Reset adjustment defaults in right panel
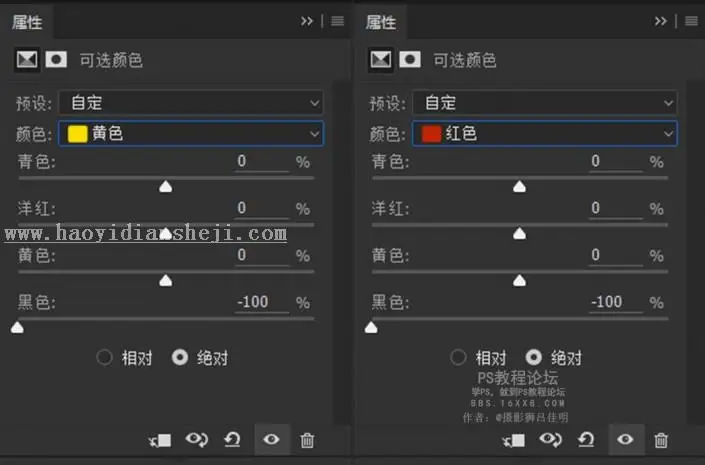 point(586,439)
